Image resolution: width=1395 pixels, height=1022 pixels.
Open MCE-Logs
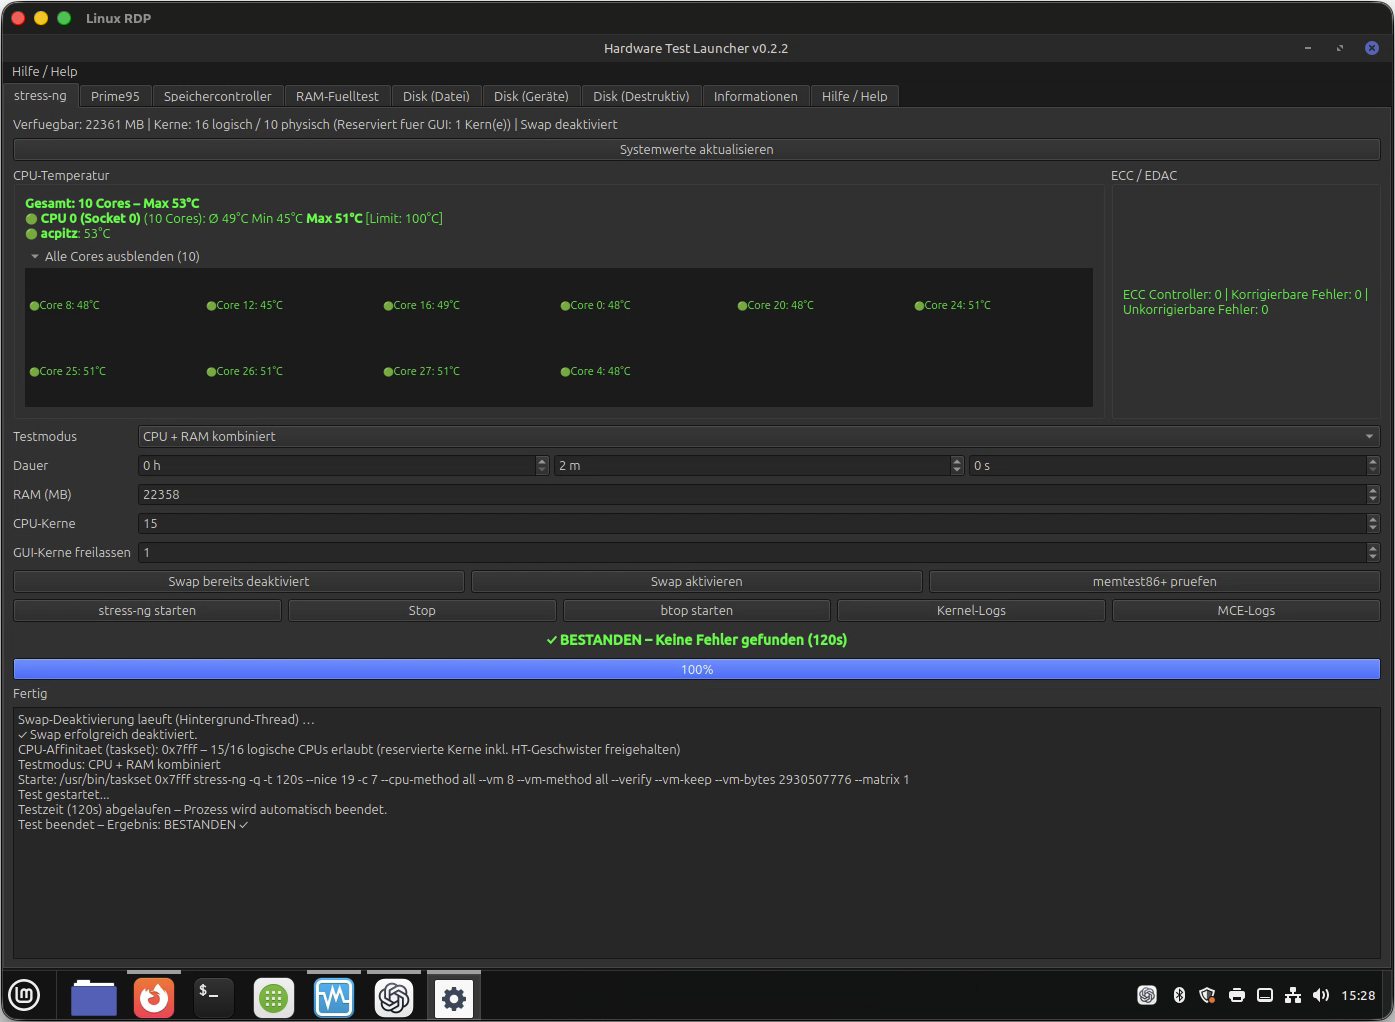click(1246, 610)
